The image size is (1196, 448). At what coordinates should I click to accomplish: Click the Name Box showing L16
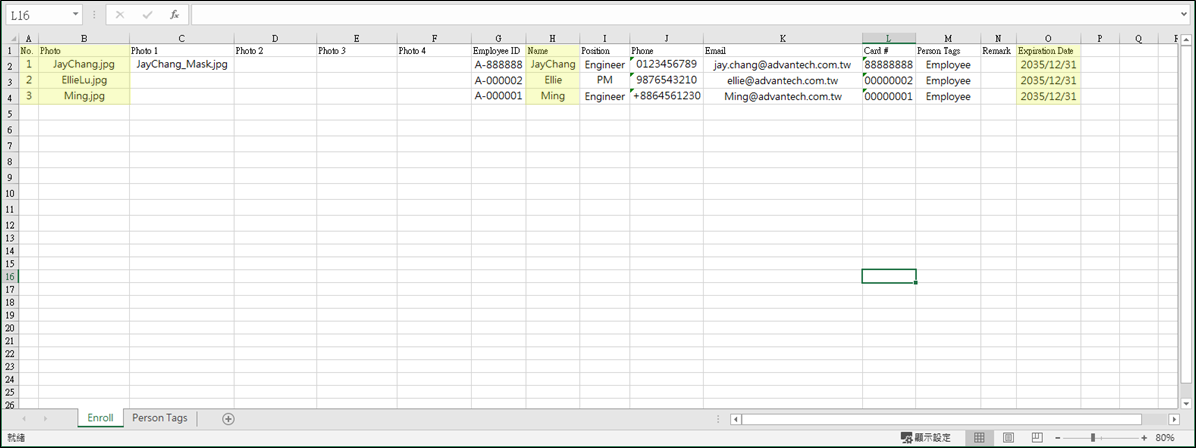(38, 15)
